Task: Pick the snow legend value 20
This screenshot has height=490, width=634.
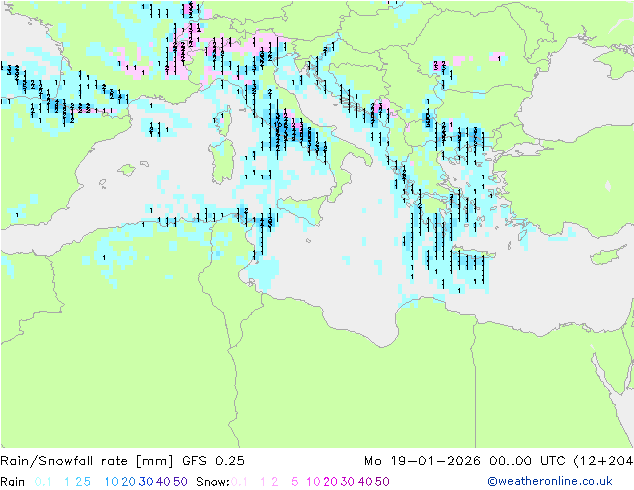Action: pos(330,482)
